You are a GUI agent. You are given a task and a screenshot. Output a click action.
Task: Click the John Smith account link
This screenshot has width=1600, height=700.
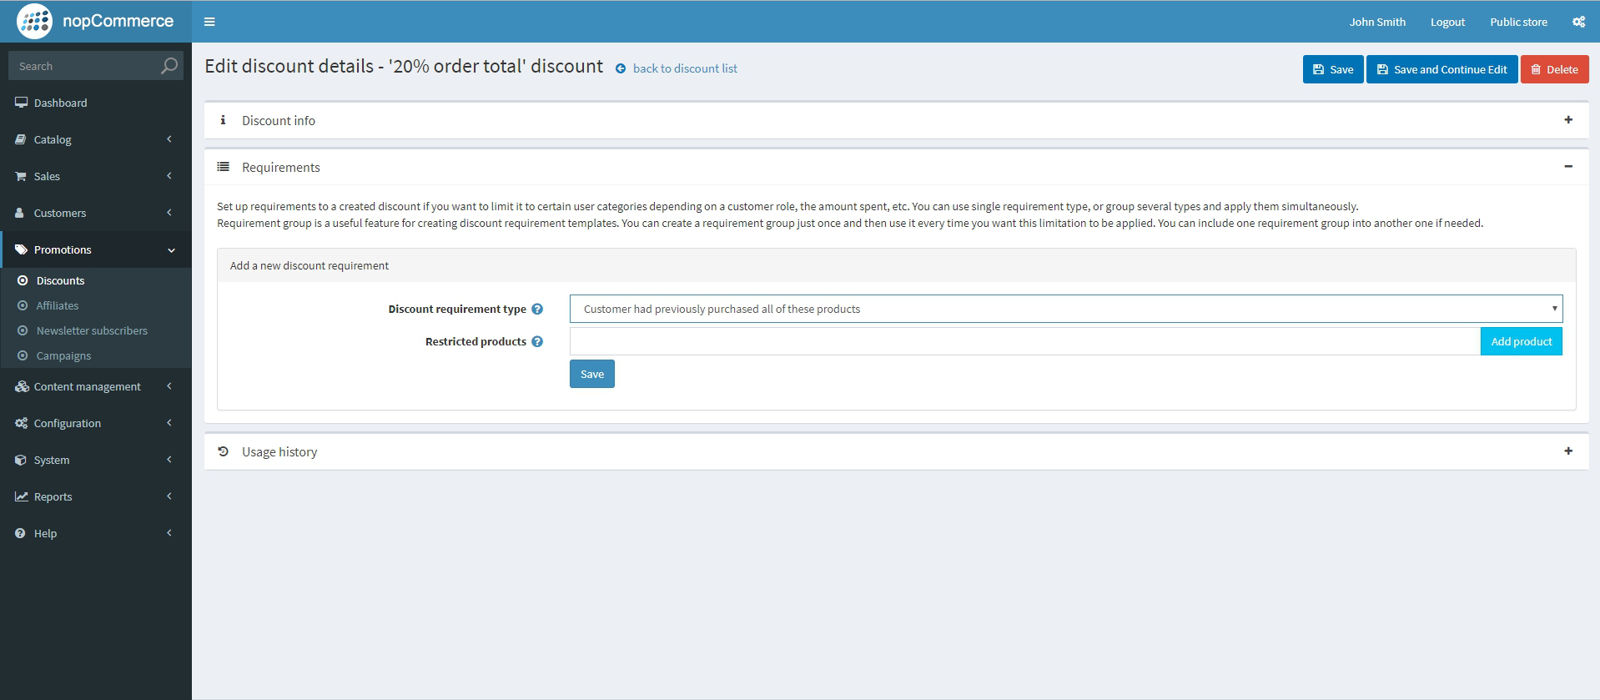(1377, 22)
